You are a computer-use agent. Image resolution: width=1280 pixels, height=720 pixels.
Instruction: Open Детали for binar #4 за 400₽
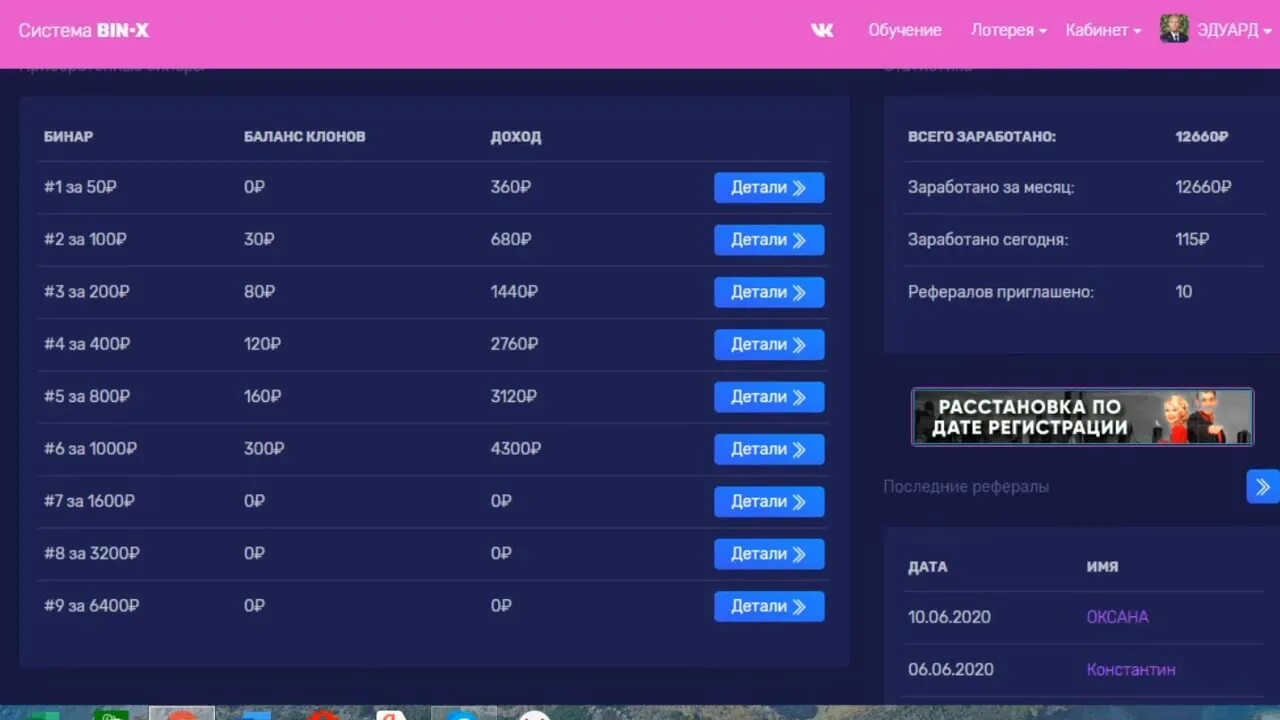[769, 344]
